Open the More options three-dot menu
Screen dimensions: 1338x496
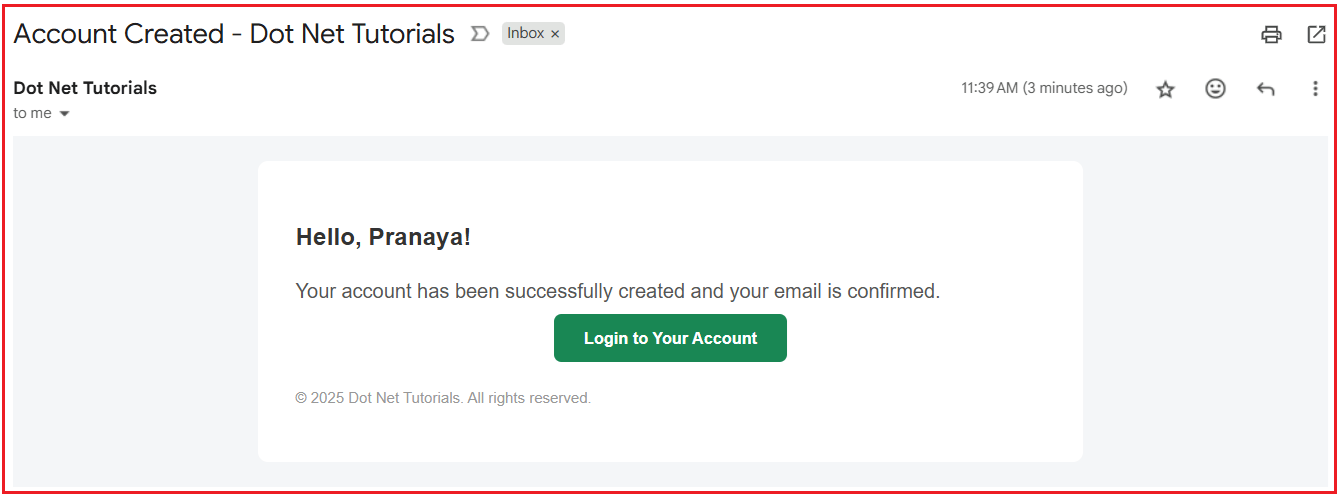click(1315, 89)
